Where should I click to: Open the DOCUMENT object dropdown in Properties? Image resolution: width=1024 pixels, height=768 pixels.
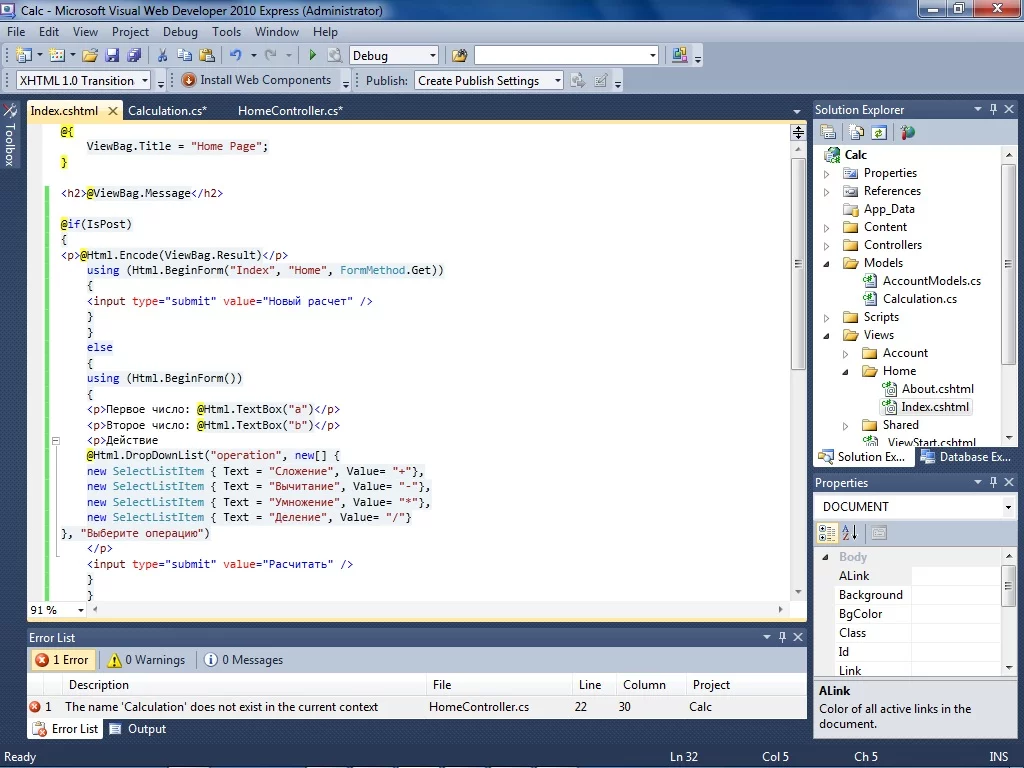1008,507
